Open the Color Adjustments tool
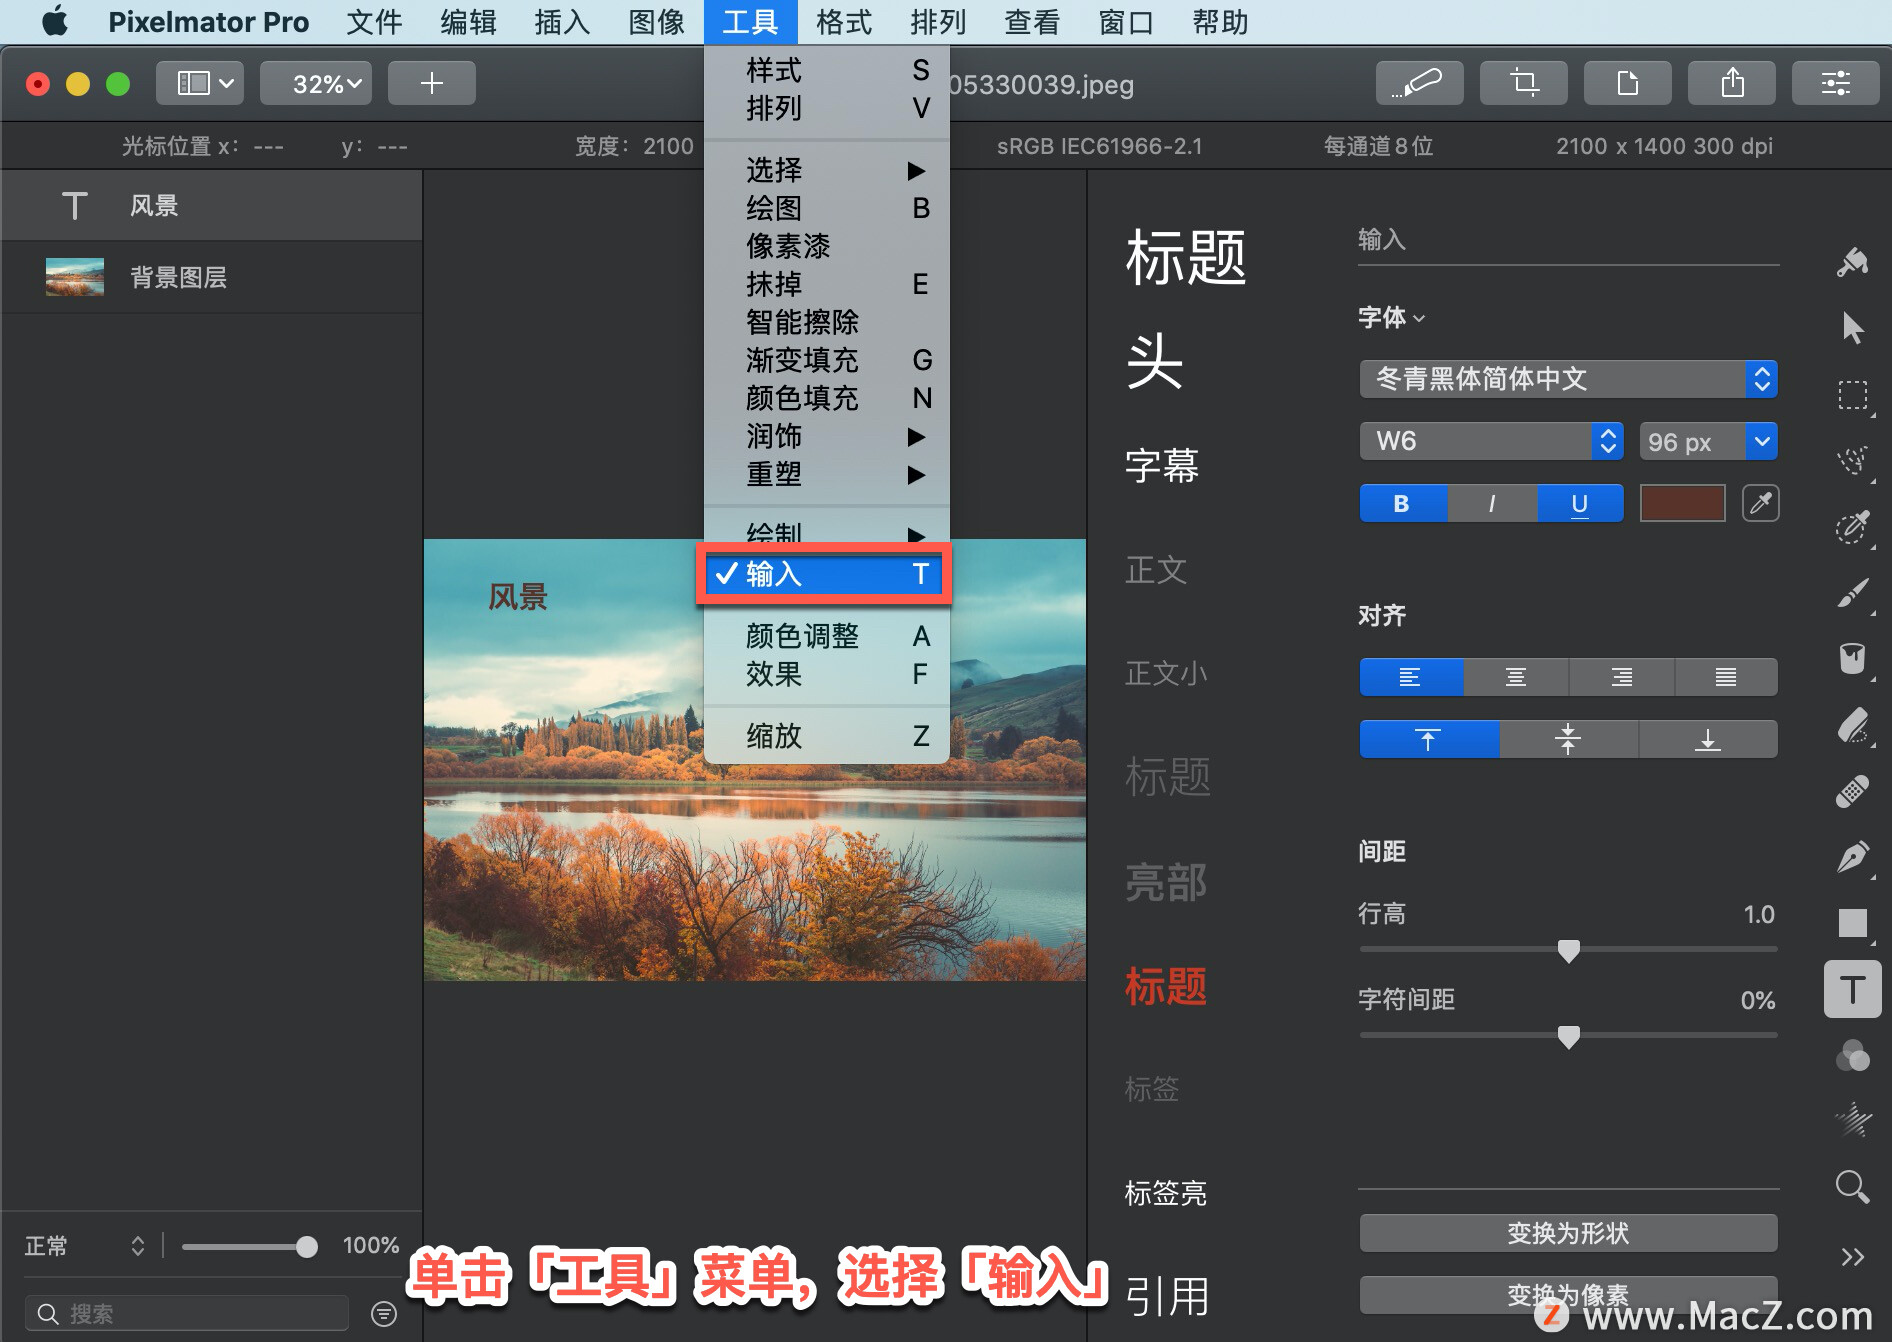Screen dimensions: 1892x1342 coord(1852,1055)
